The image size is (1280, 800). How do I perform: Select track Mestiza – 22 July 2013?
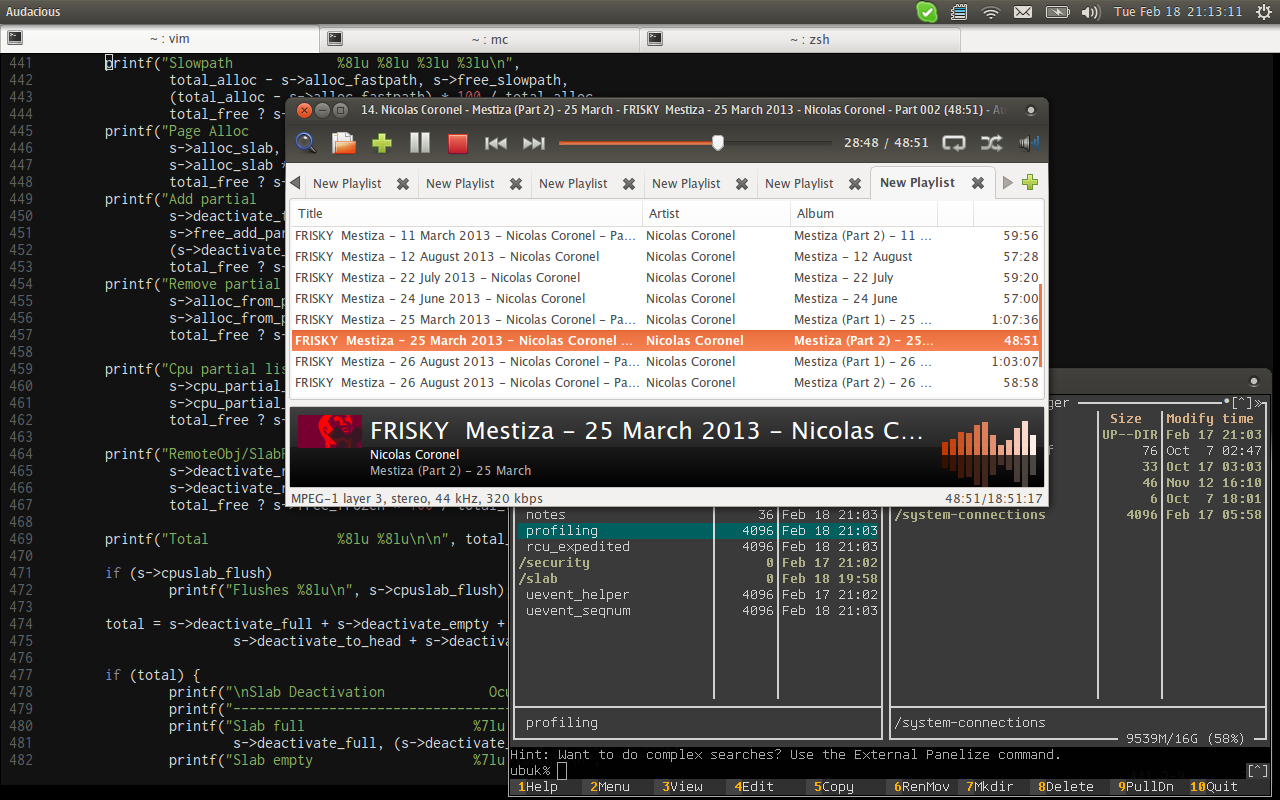pos(665,278)
